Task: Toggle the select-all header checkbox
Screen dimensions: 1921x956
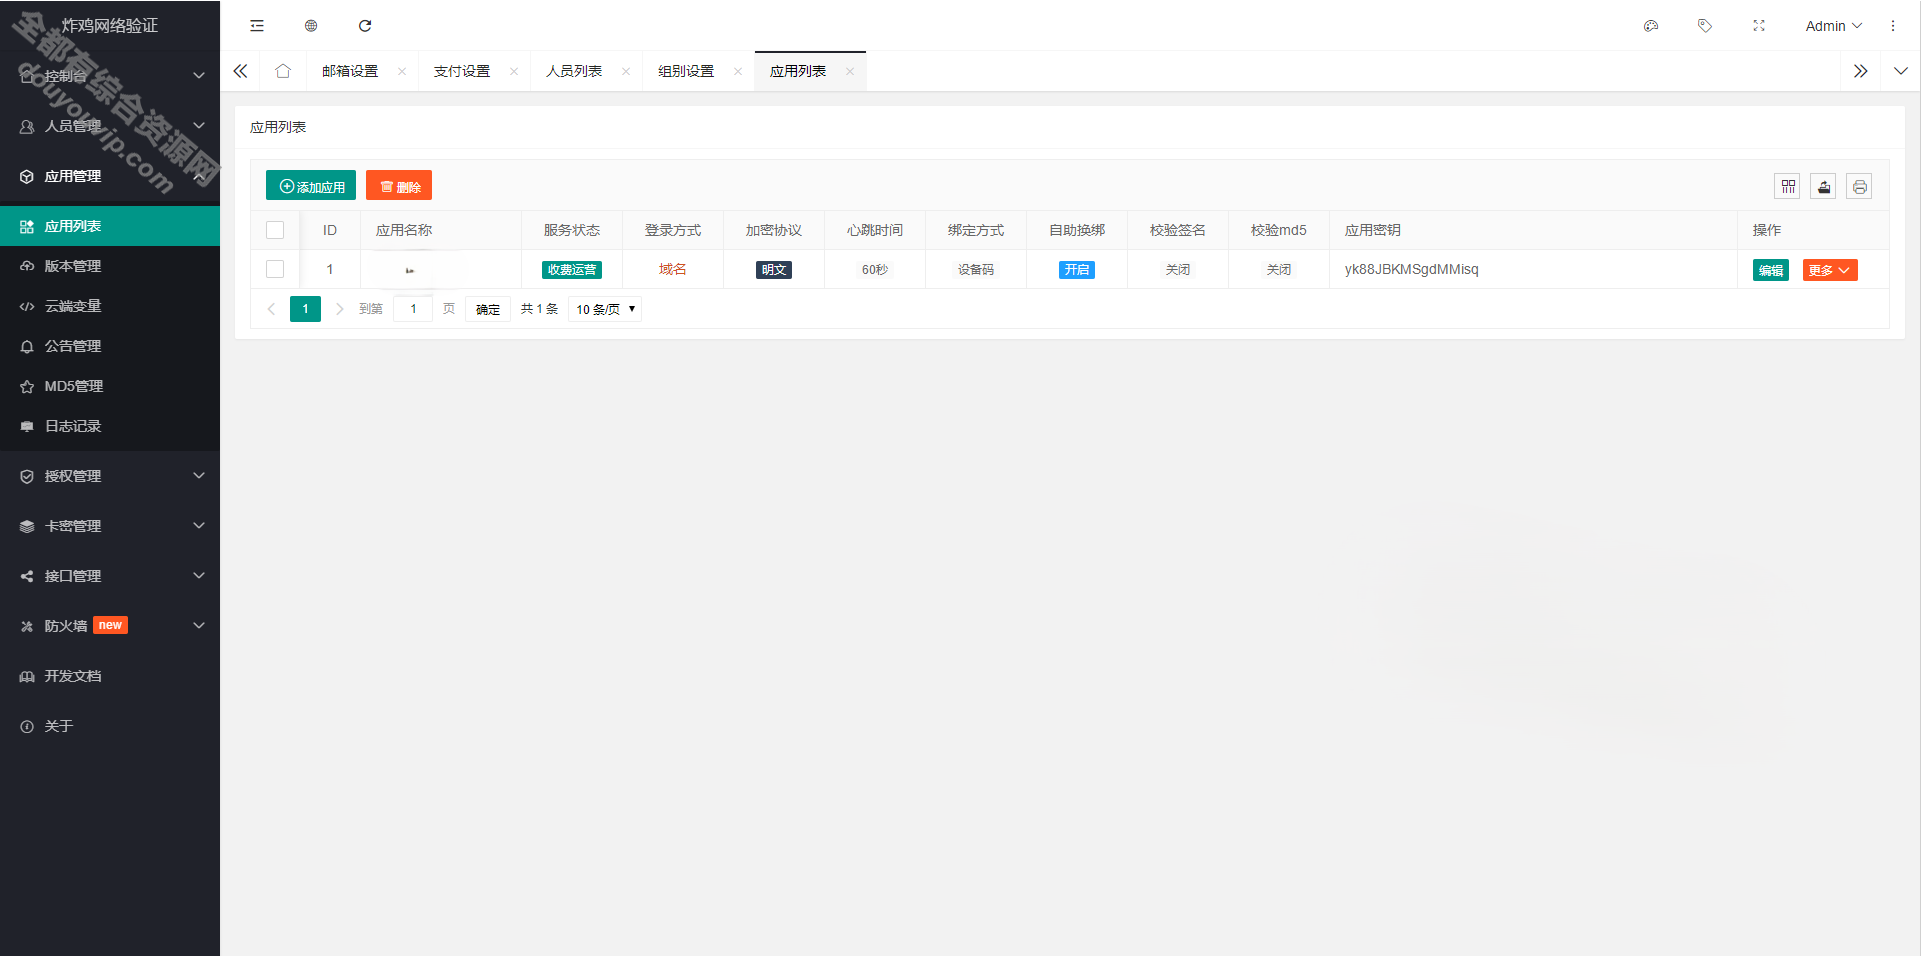Action: click(x=275, y=230)
